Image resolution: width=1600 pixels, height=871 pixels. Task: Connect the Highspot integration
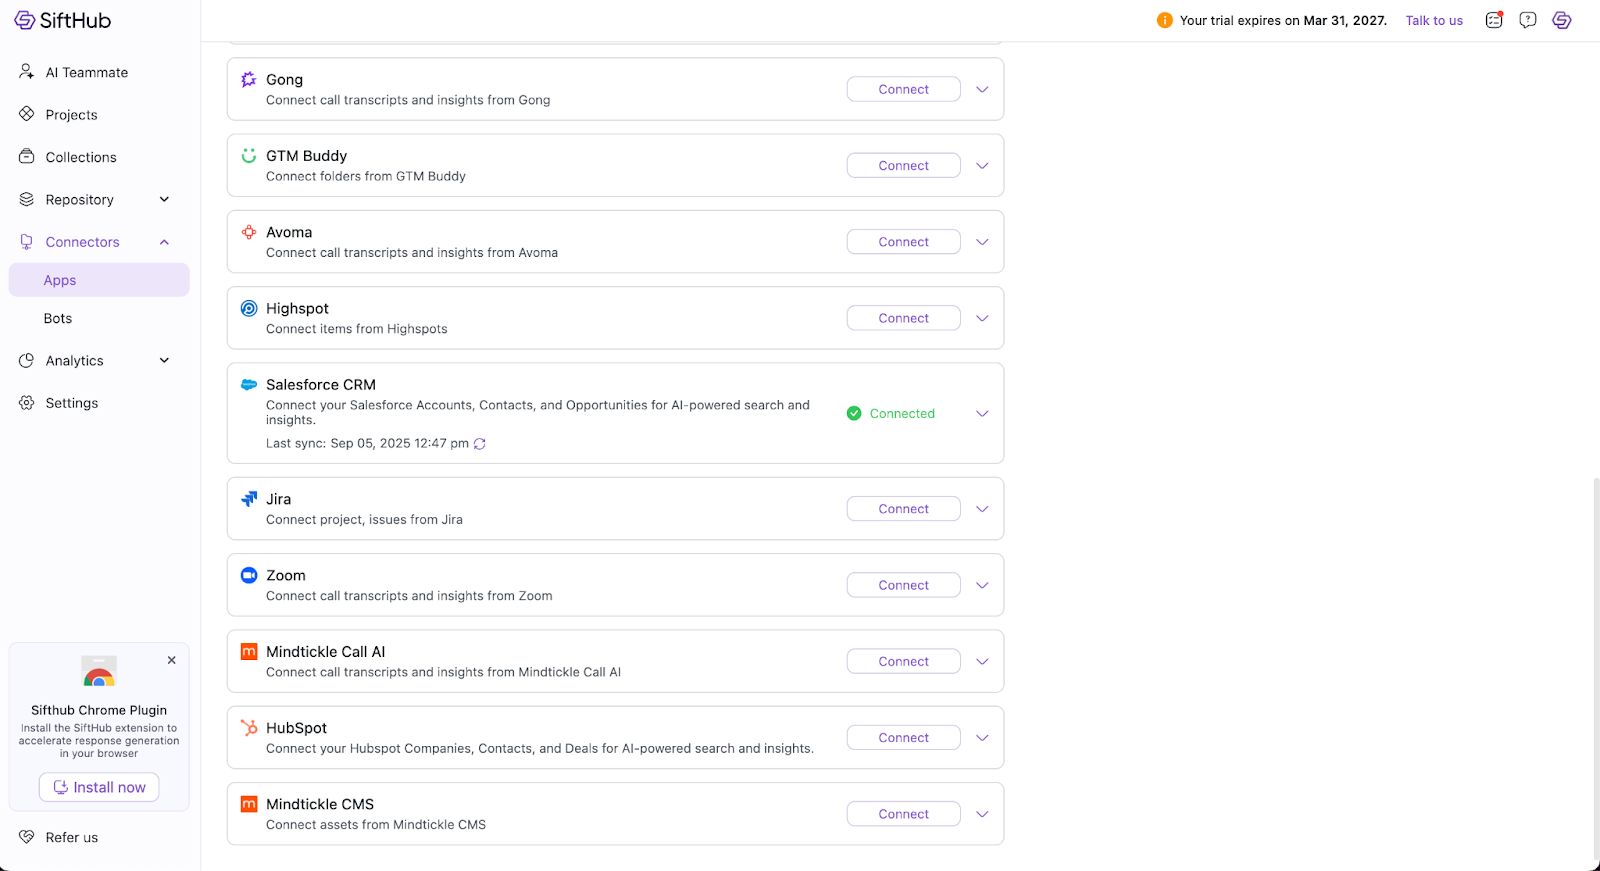pos(903,318)
